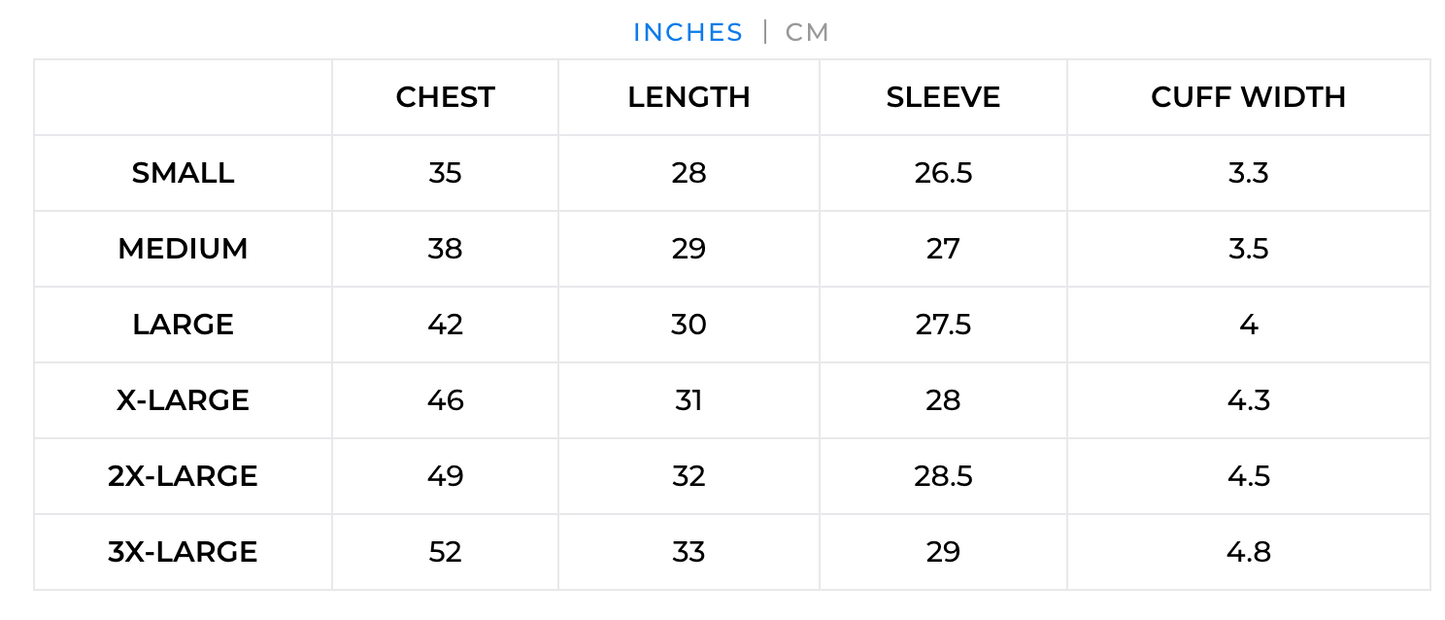This screenshot has height=620, width=1445.
Task: Select the 3X-LARGE size row label
Action: click(x=183, y=552)
